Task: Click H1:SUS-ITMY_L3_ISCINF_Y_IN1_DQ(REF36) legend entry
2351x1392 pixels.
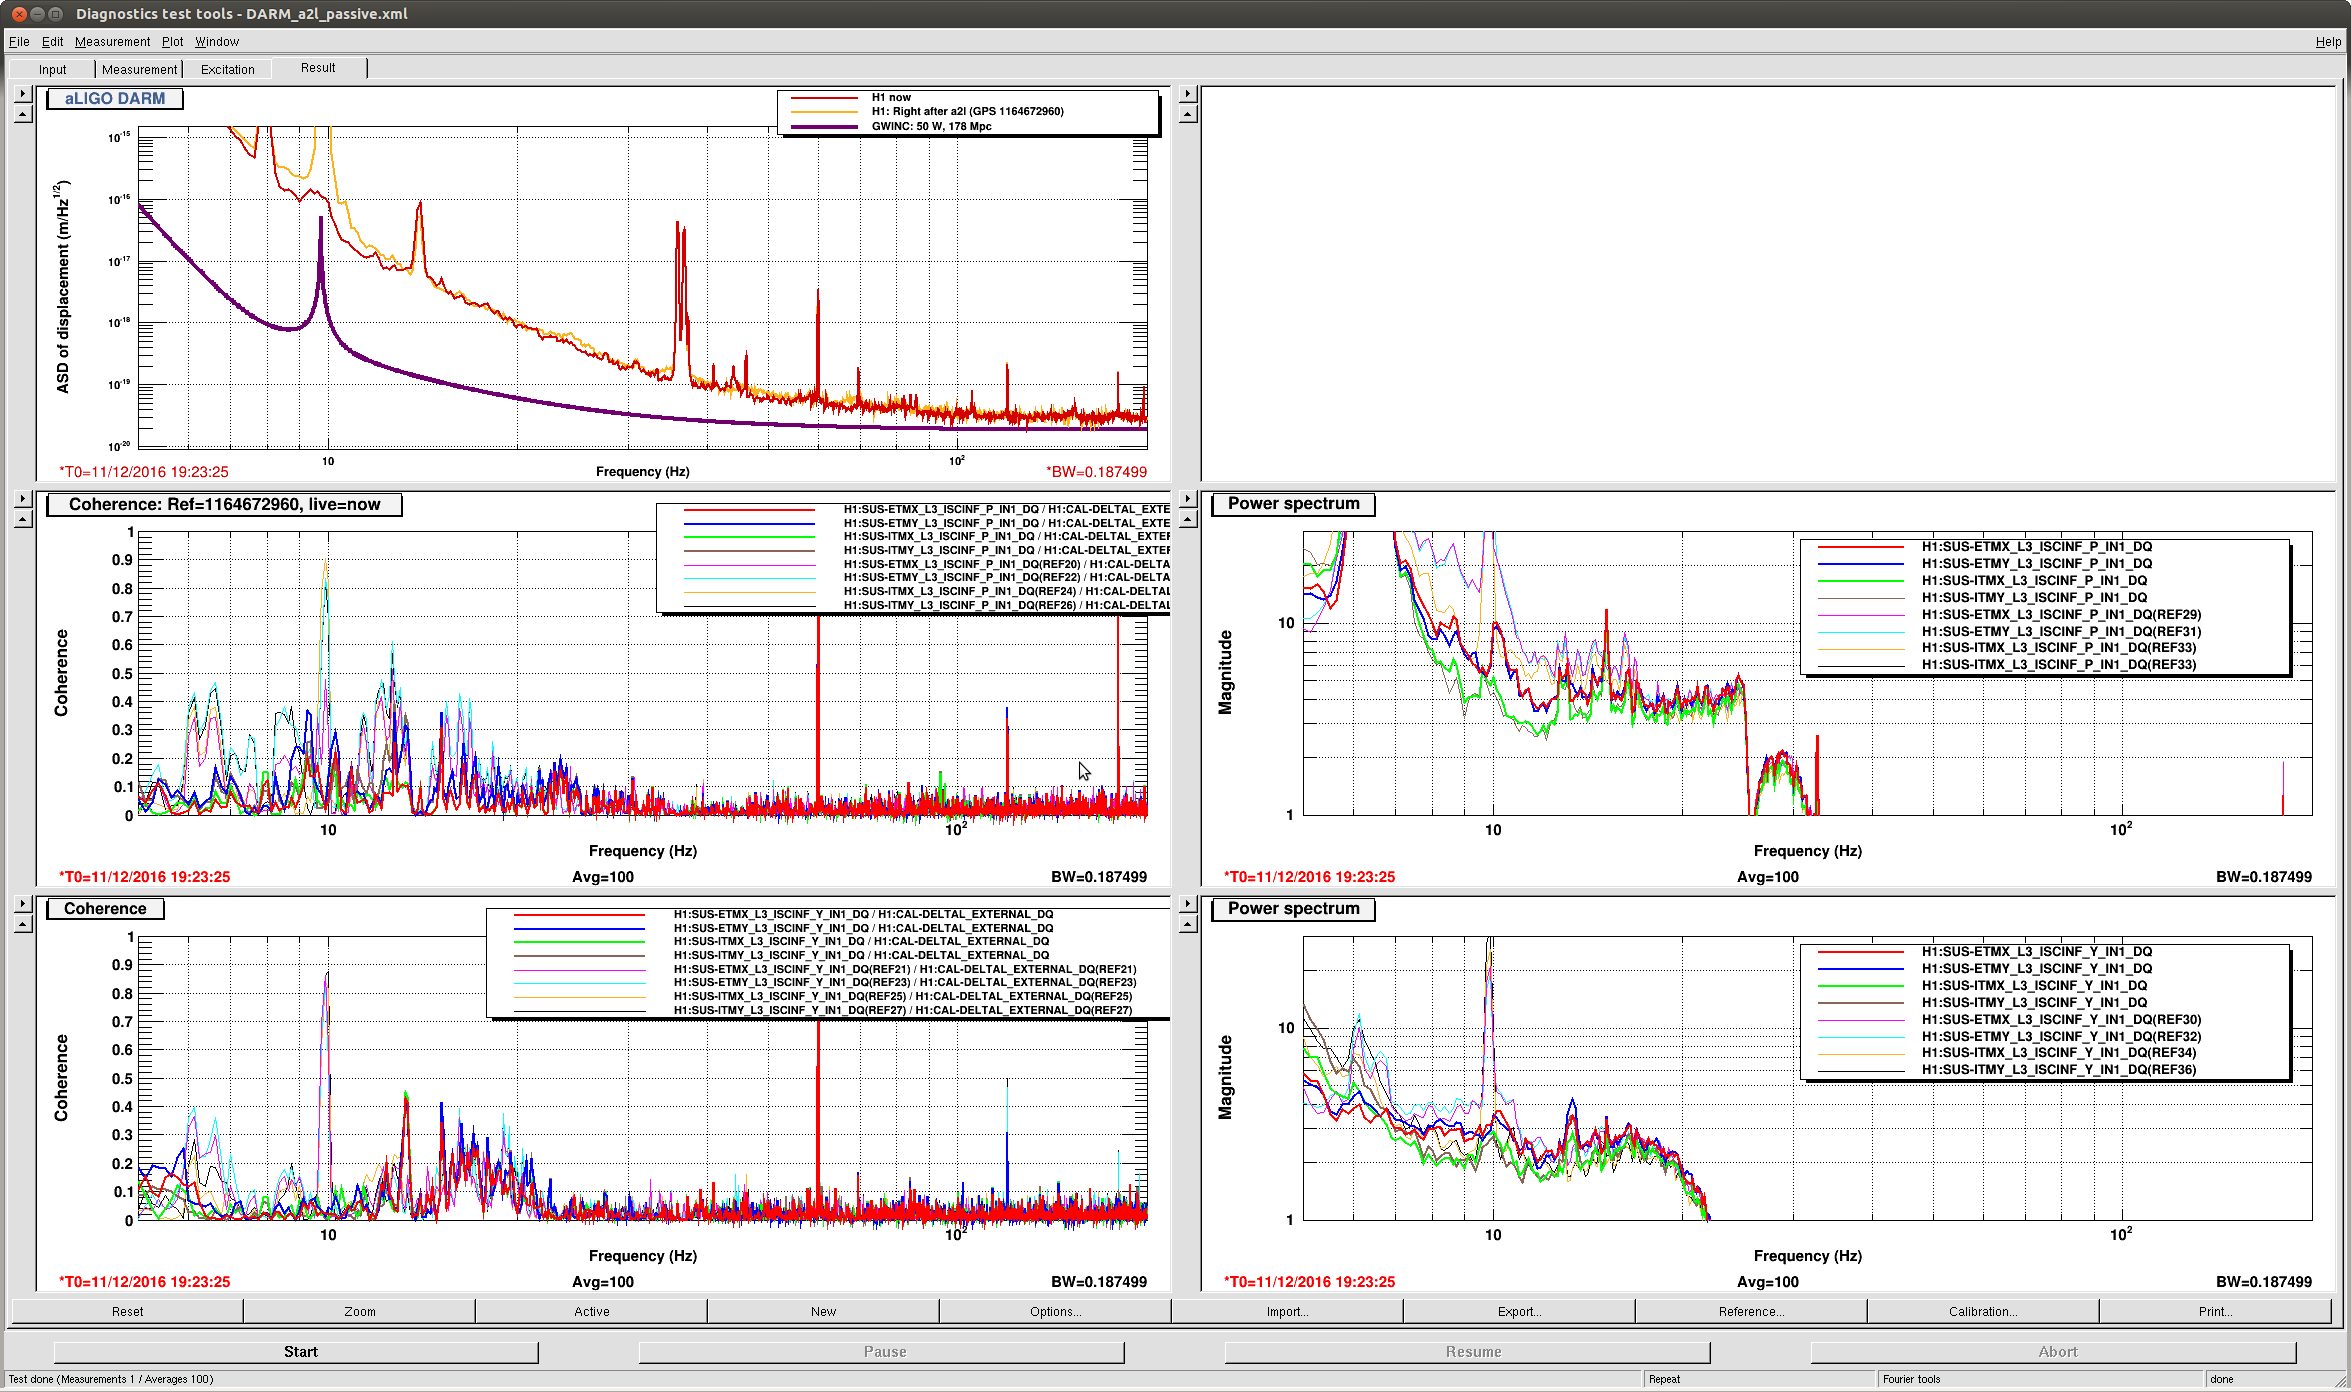Action: click(x=2058, y=1070)
